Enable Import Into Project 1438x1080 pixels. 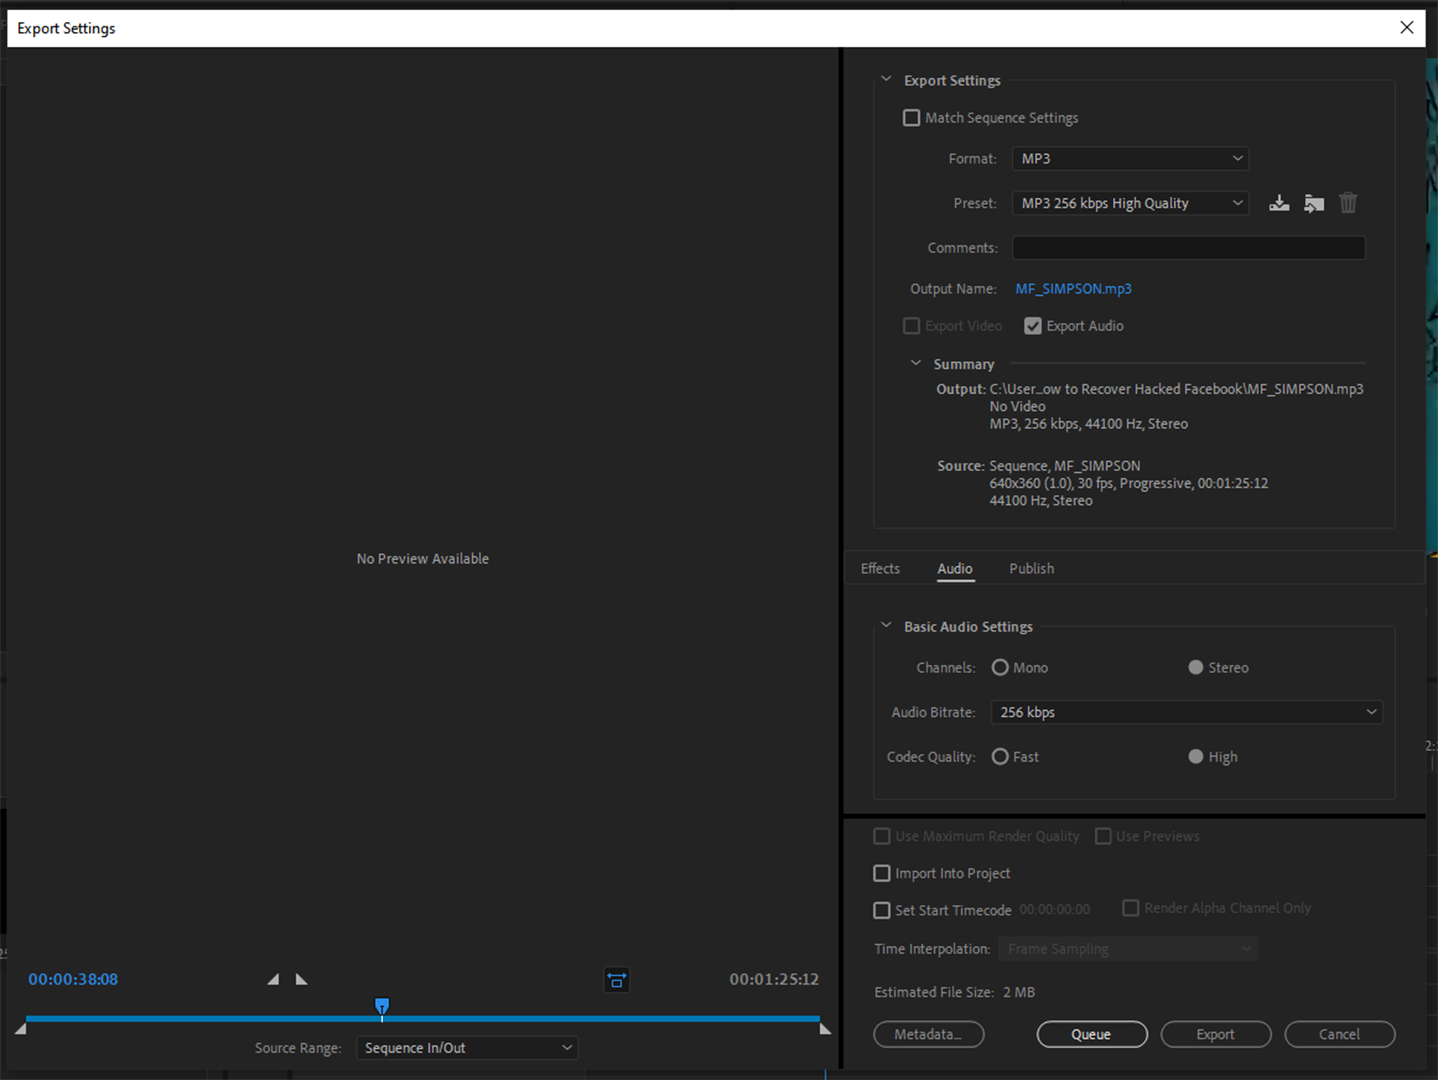click(881, 873)
